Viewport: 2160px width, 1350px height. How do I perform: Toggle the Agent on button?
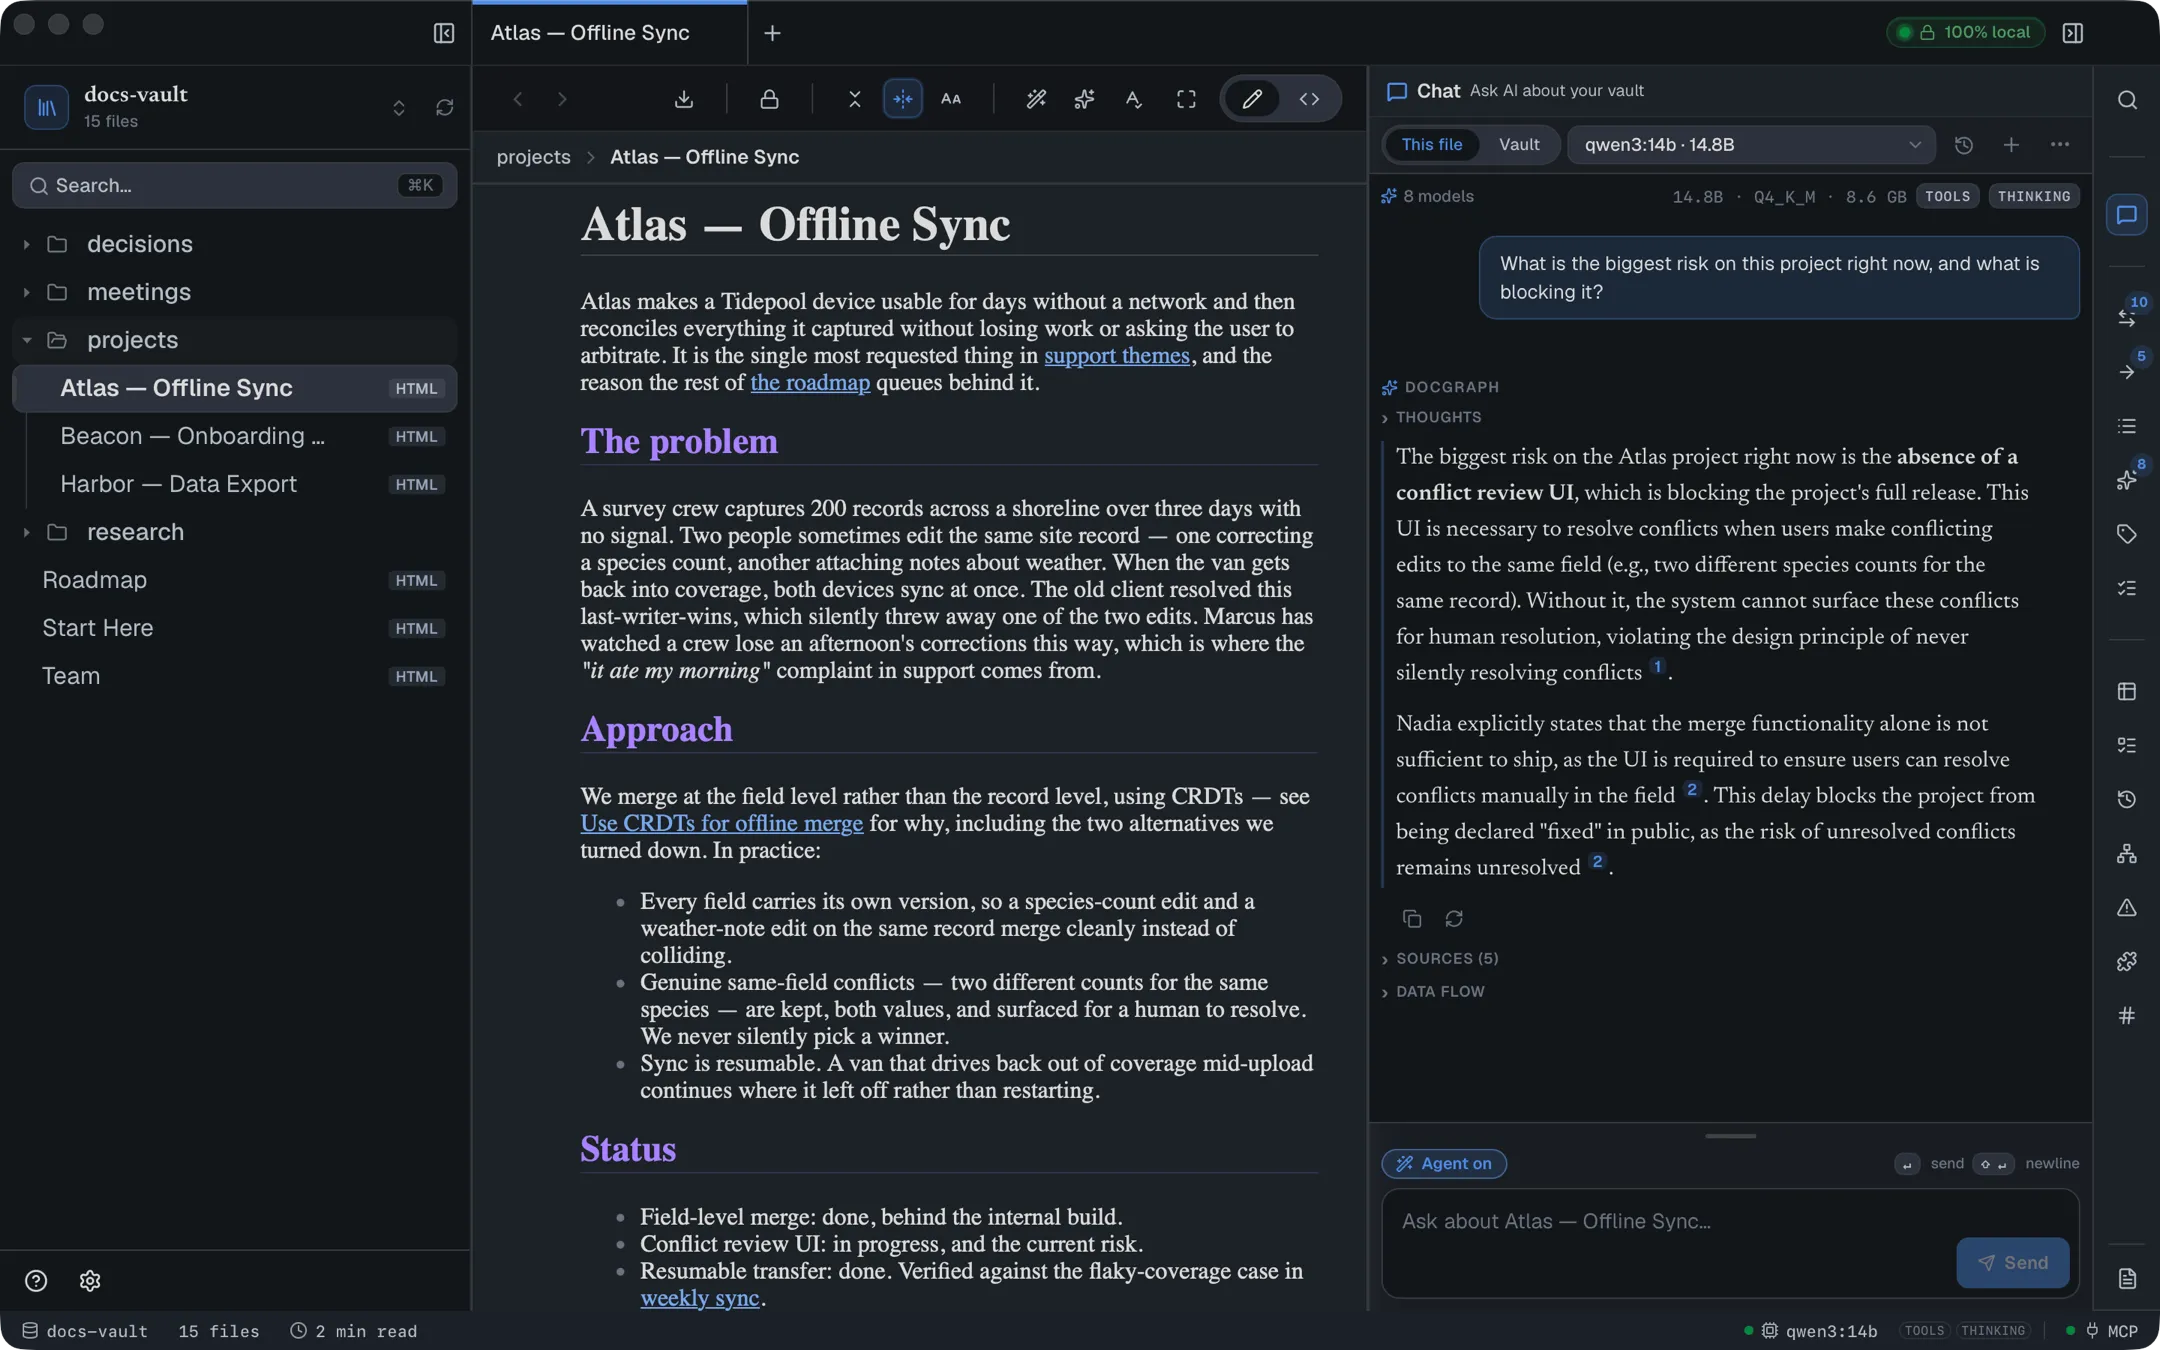click(x=1444, y=1163)
